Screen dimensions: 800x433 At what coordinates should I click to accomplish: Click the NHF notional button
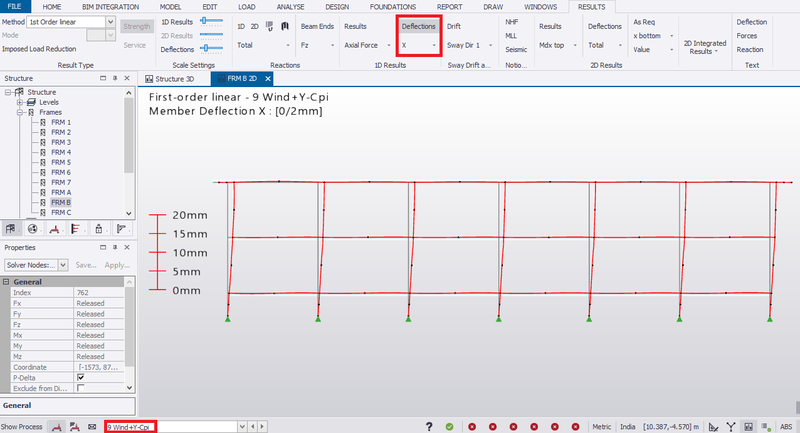click(511, 22)
